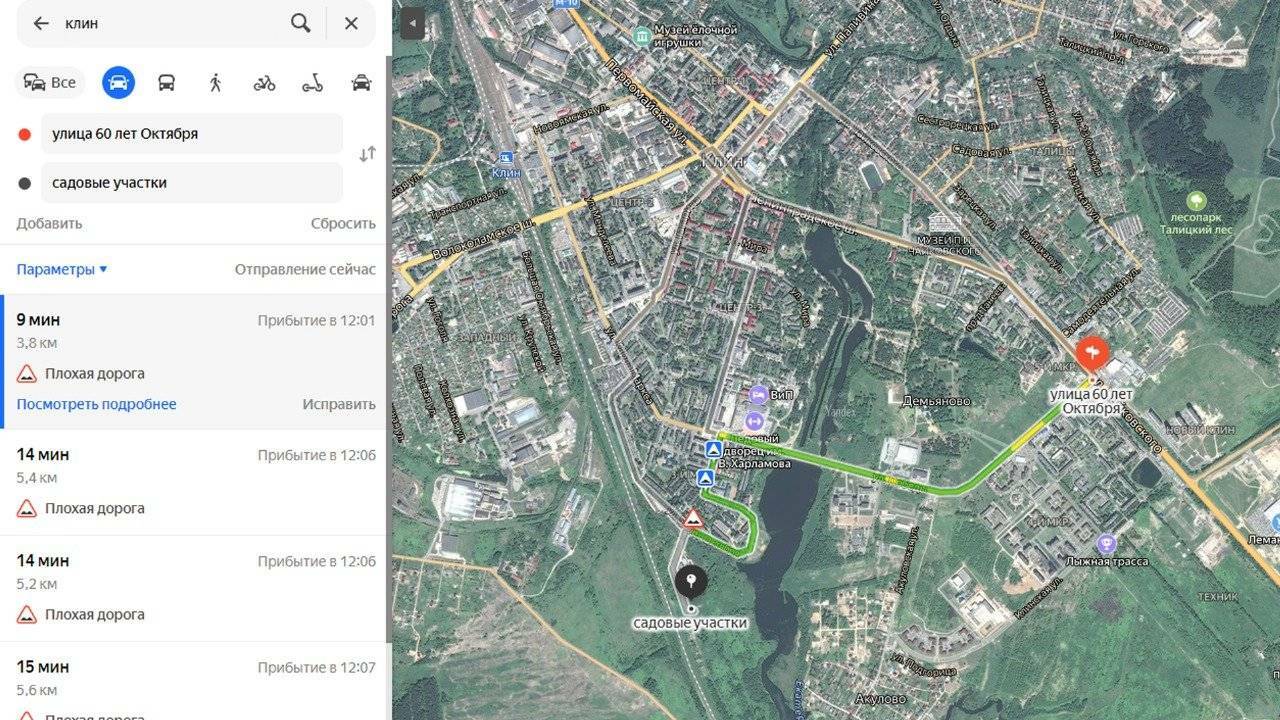This screenshot has width=1280, height=720.
Task: Click the upper pedestrian crossing sign on the route
Action: point(712,450)
